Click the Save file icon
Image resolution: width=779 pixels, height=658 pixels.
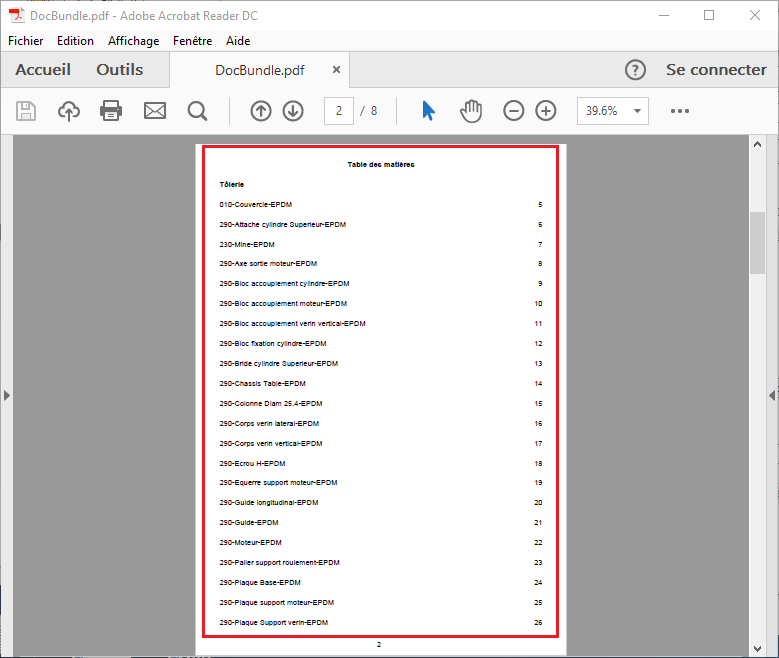[x=26, y=111]
